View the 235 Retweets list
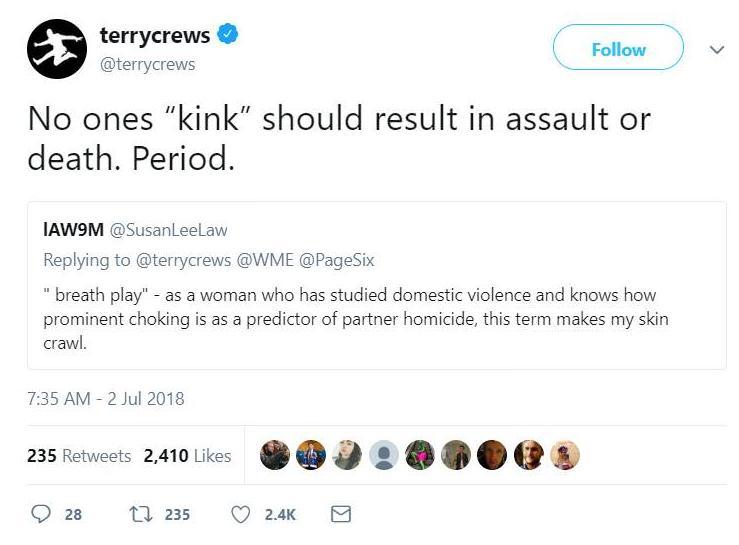 pos(79,455)
